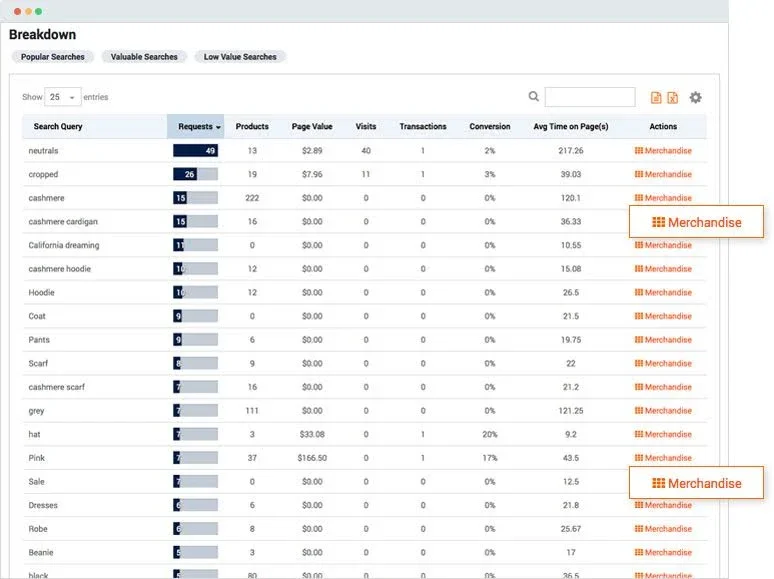
Task: Select the 'cashmere cardigan' search query
Action: tap(63, 222)
